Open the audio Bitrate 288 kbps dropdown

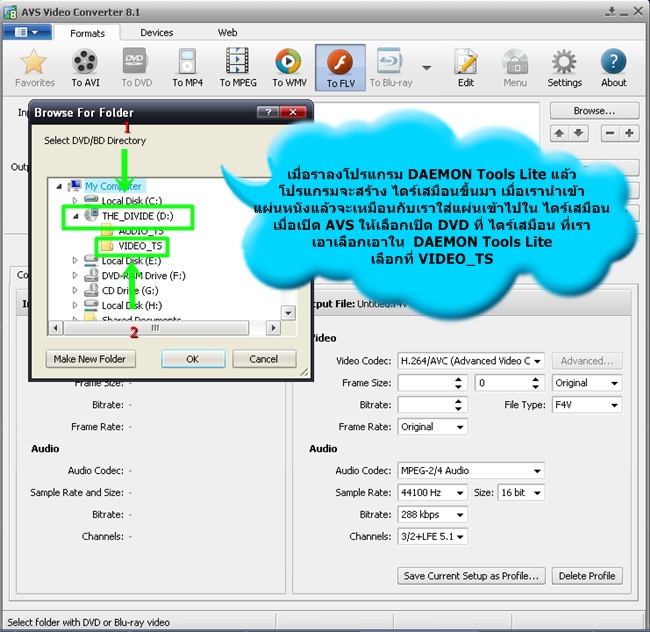432,515
